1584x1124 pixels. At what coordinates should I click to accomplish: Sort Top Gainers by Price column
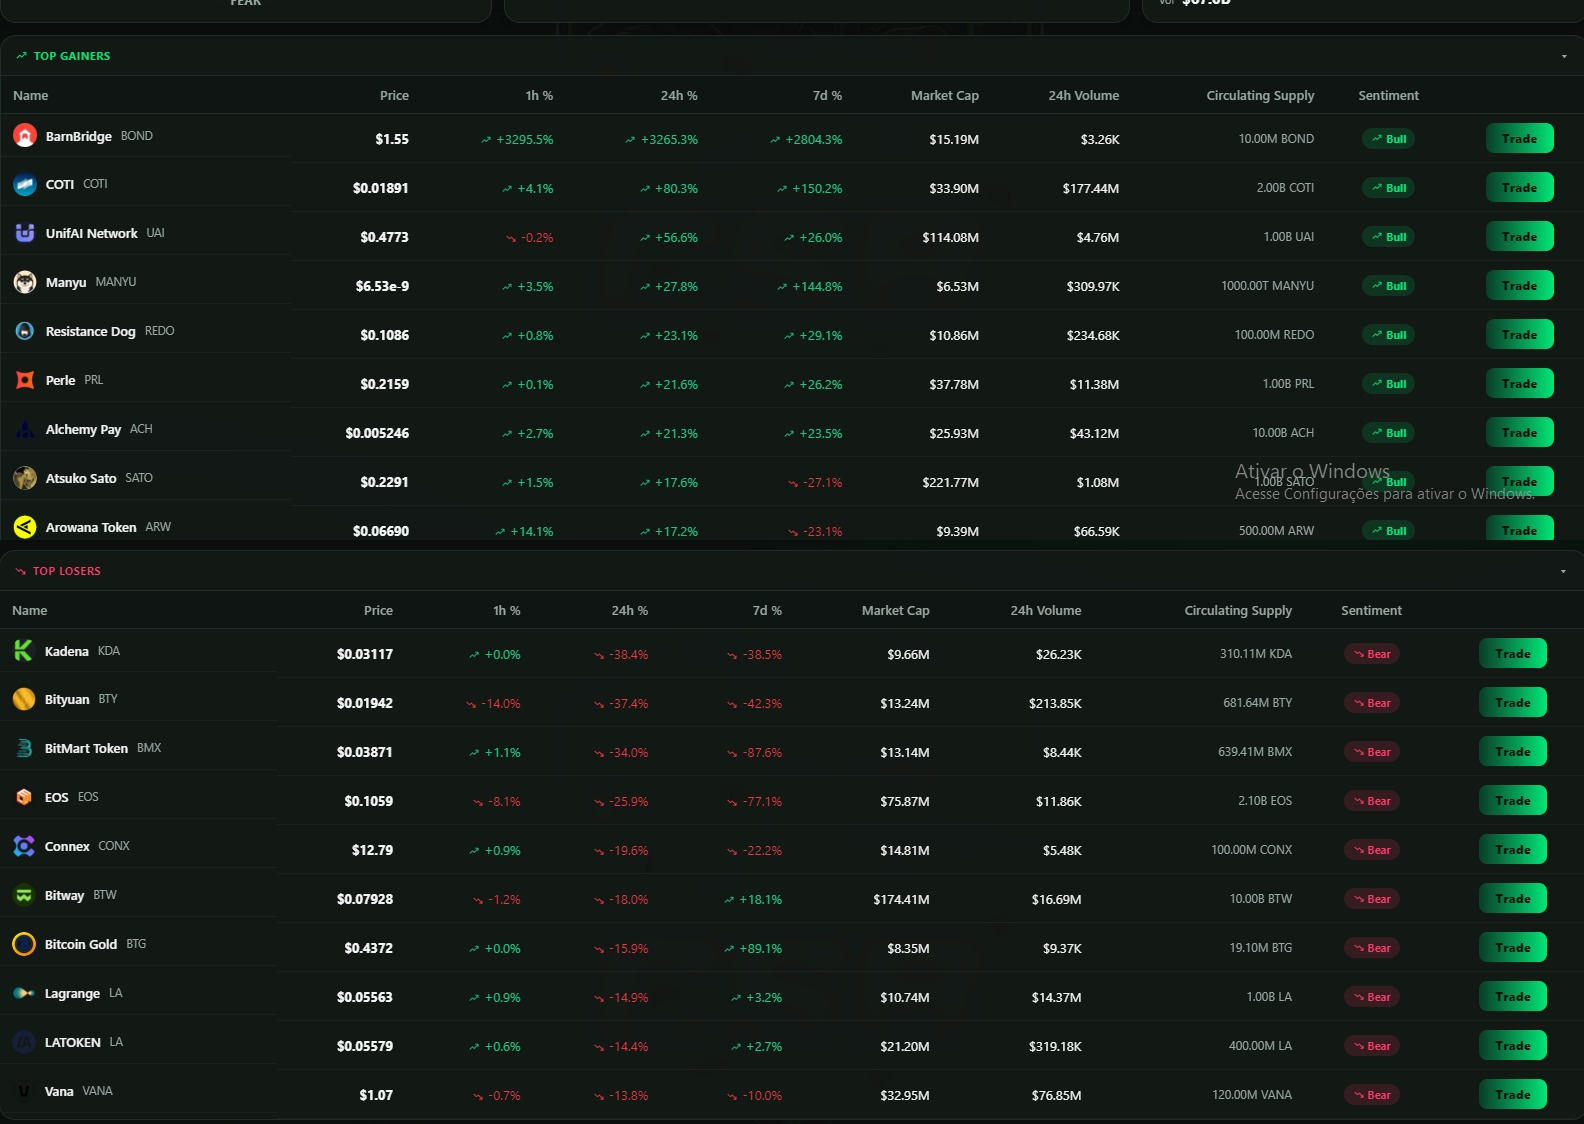394,95
